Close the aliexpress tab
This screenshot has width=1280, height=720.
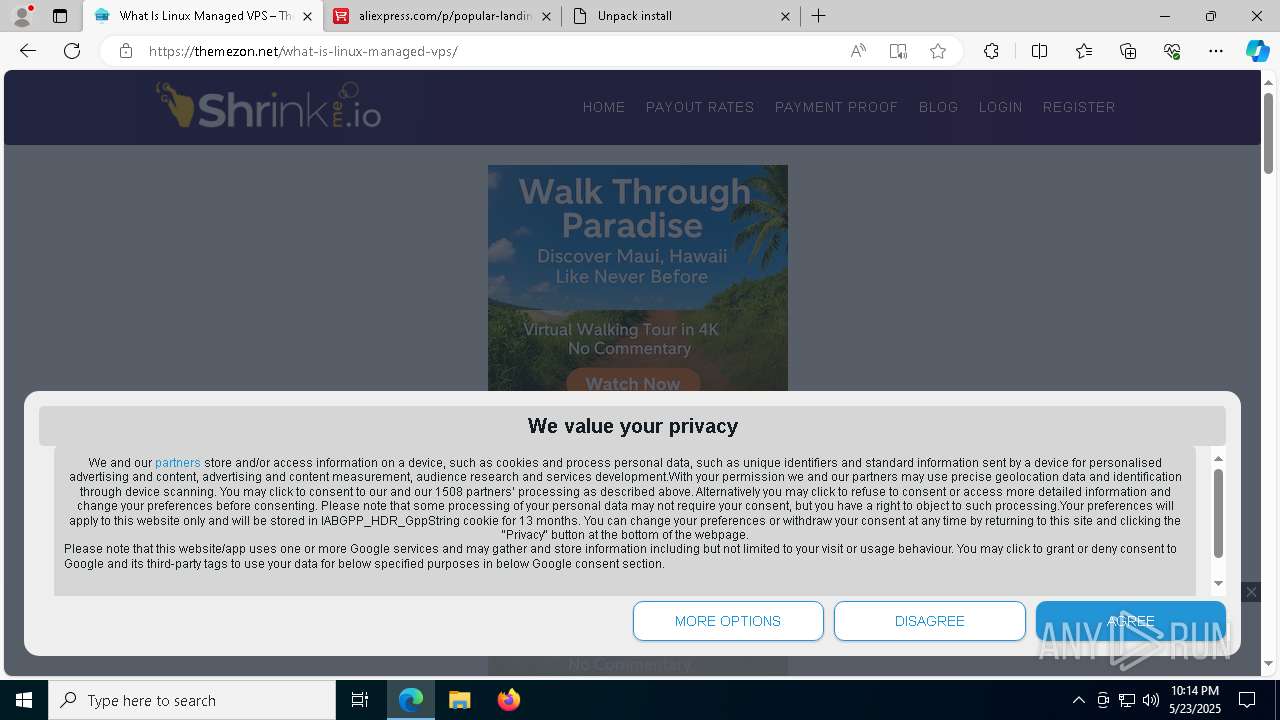pos(546,16)
